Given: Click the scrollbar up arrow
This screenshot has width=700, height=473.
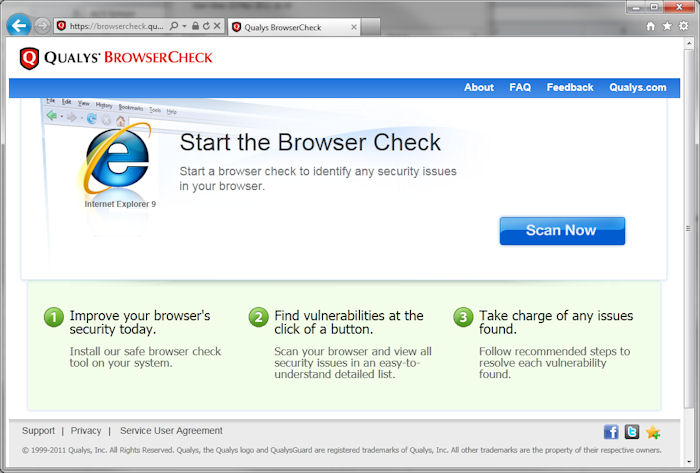Looking at the screenshot, I should pos(688,43).
